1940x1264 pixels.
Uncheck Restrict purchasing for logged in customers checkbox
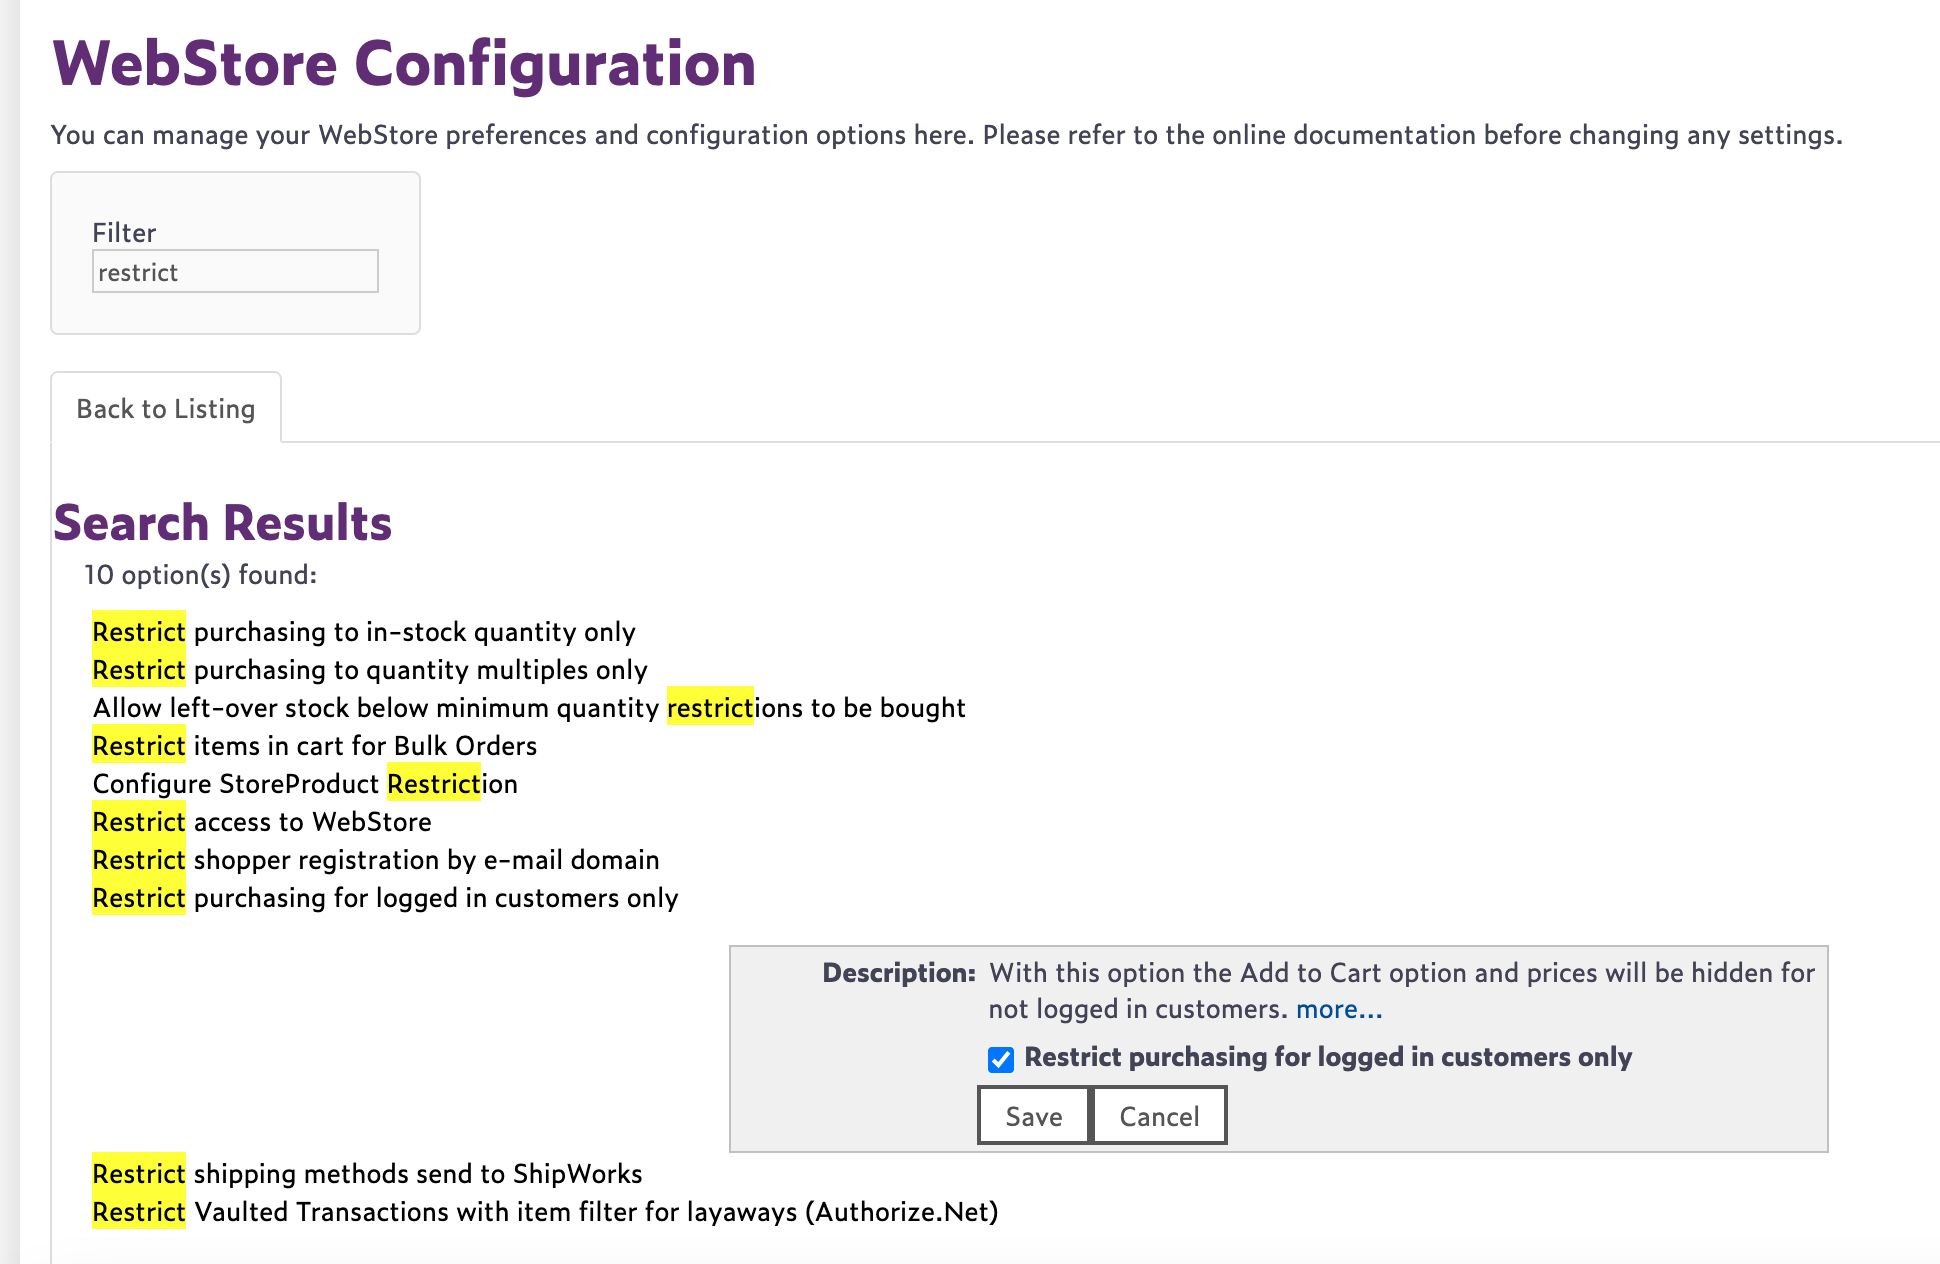point(1001,1059)
